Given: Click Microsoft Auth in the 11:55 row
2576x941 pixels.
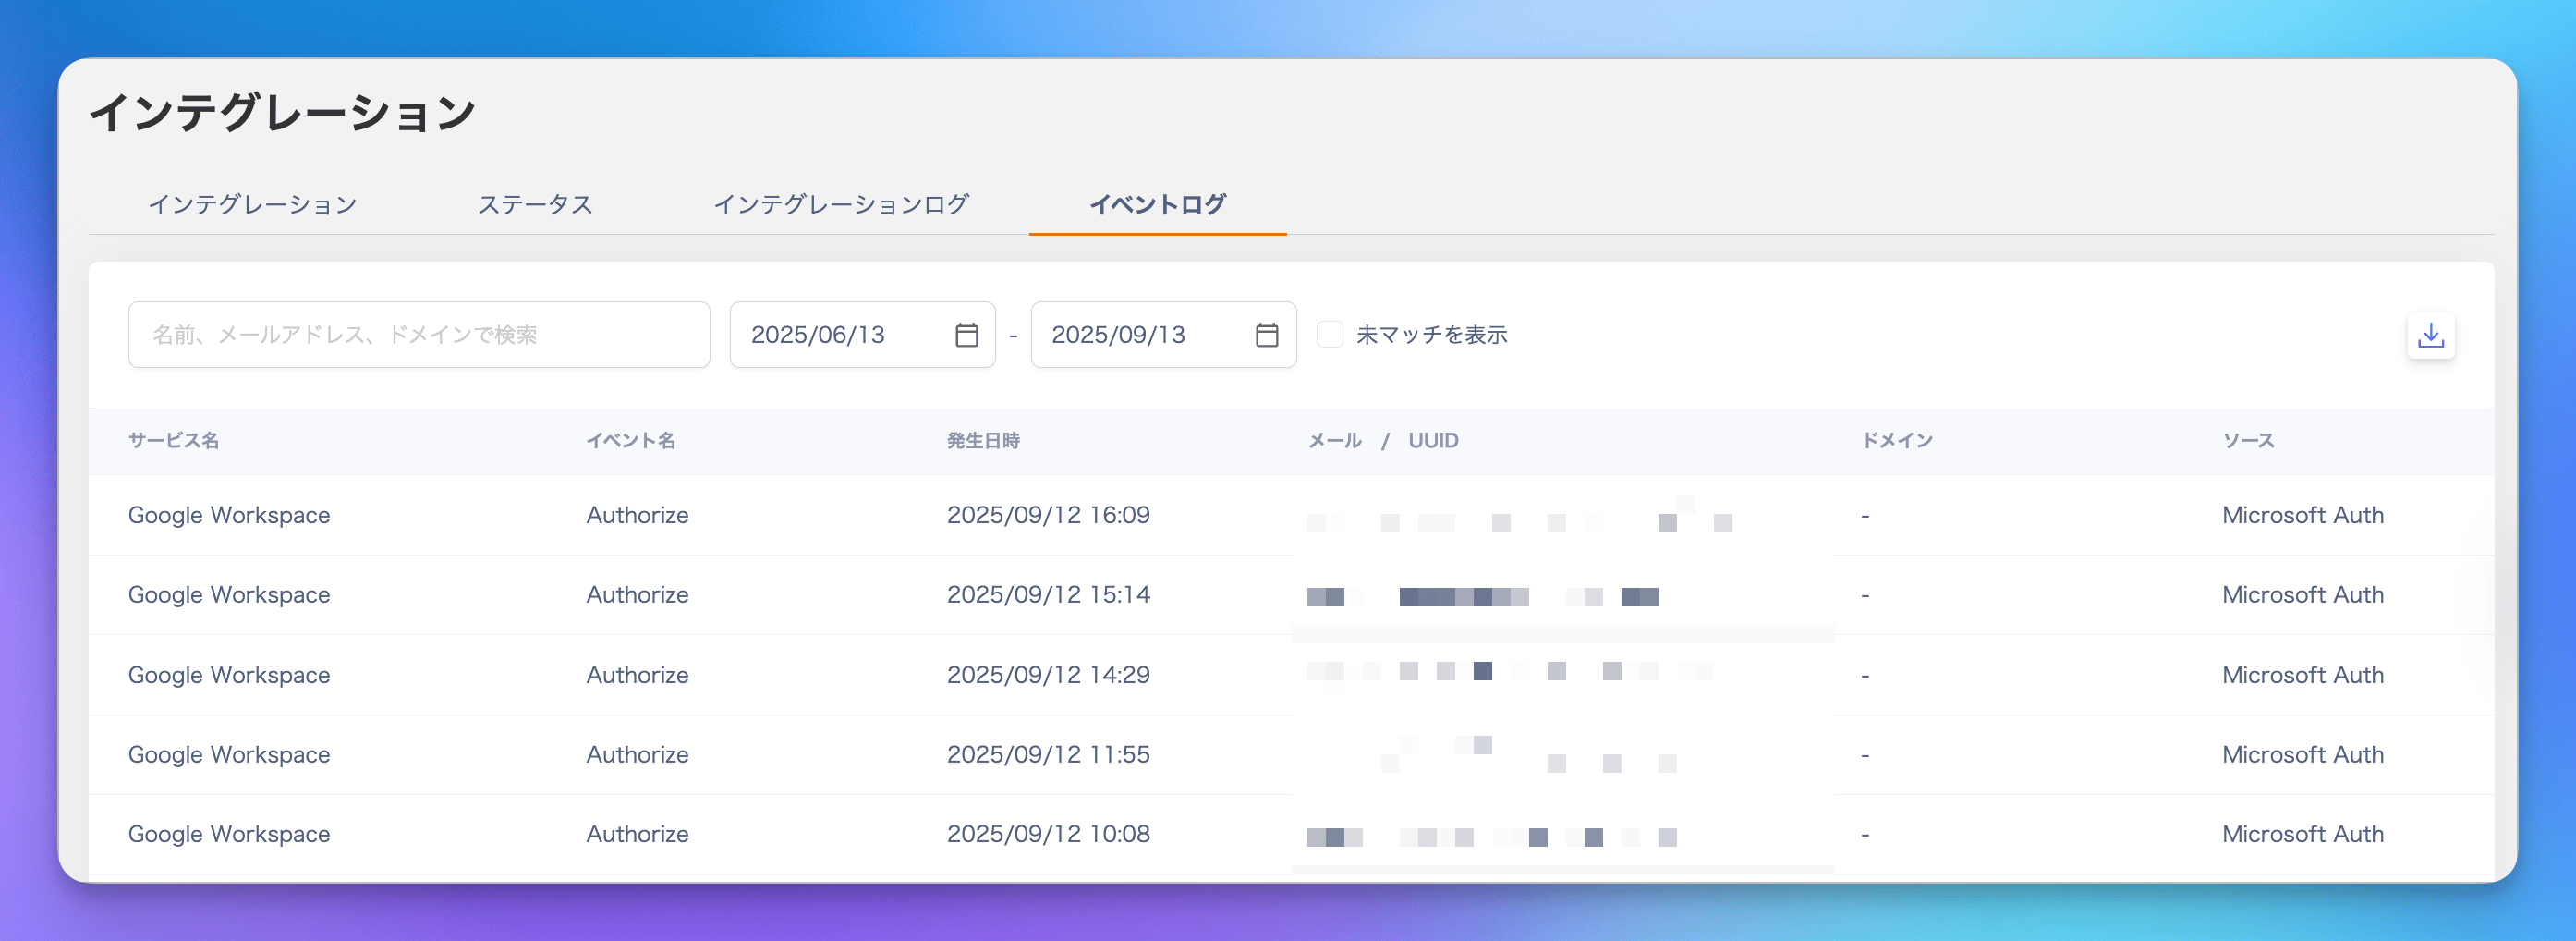Looking at the screenshot, I should click(2303, 755).
